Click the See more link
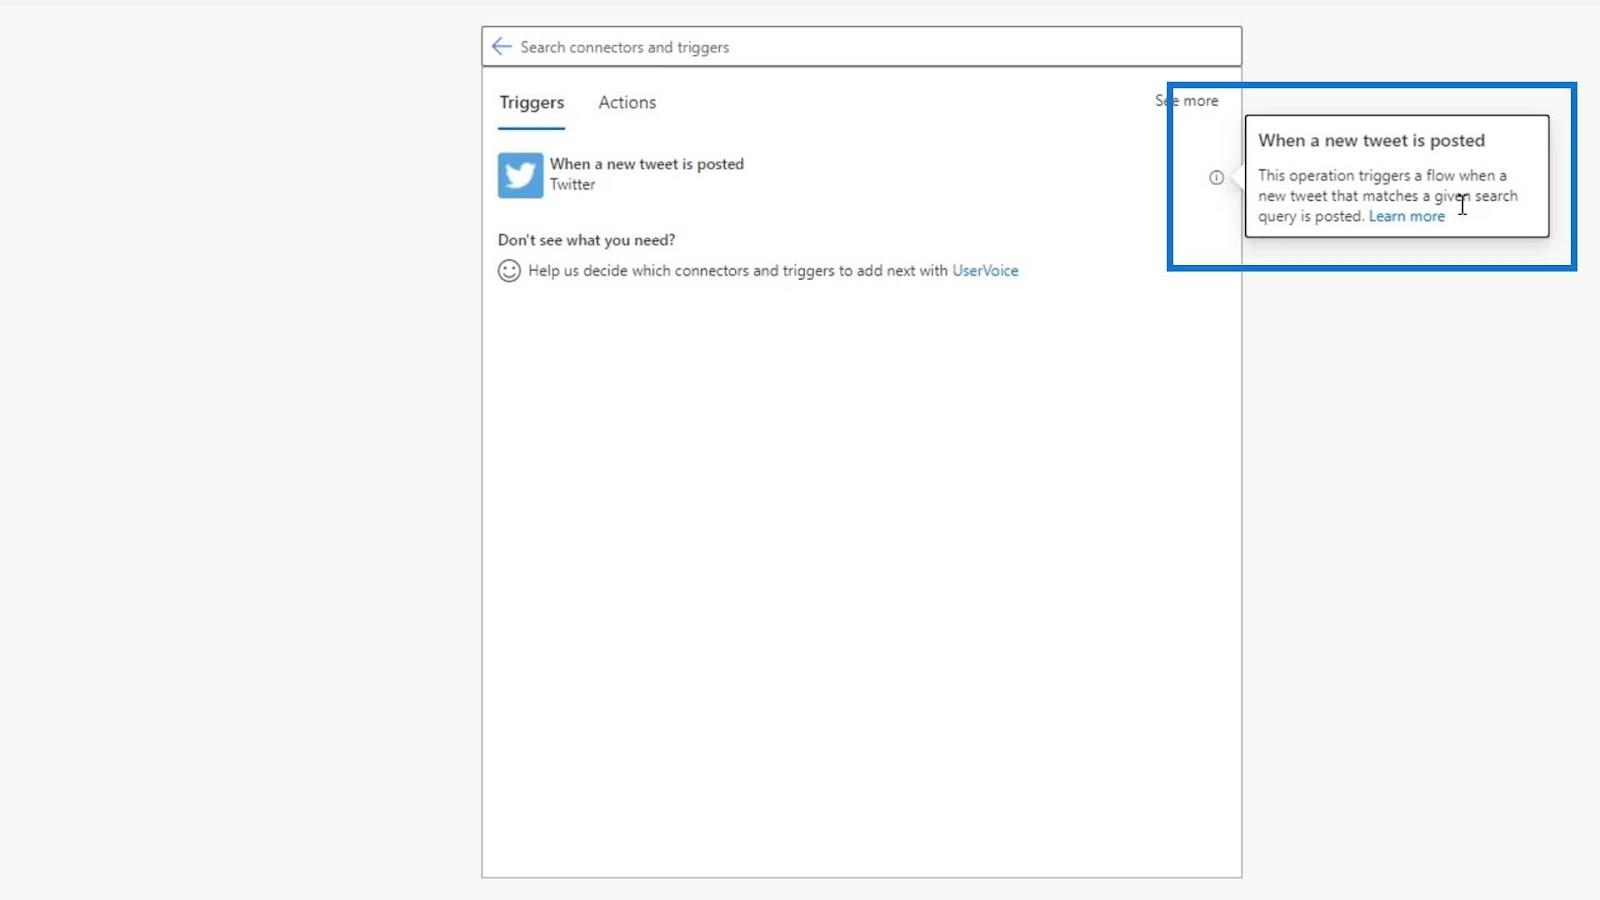This screenshot has width=1600, height=900. click(x=1187, y=101)
